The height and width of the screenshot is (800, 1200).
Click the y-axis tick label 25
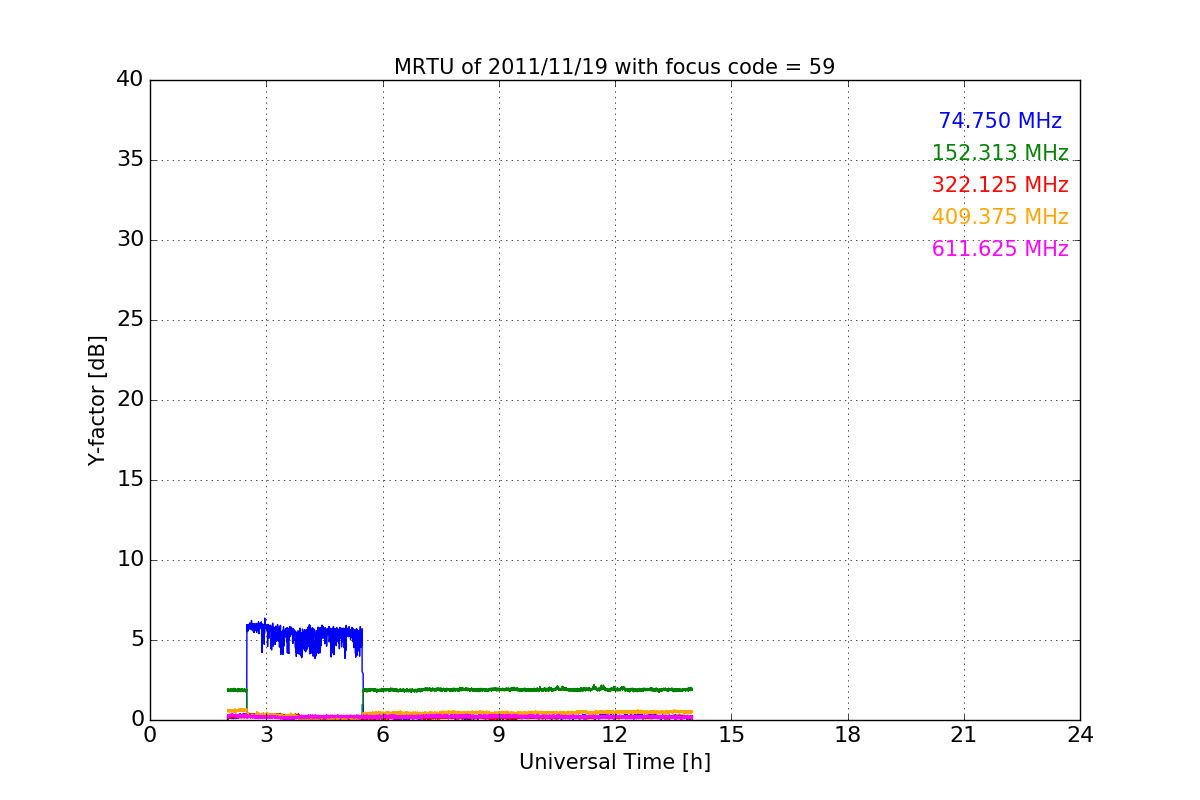click(x=130, y=320)
